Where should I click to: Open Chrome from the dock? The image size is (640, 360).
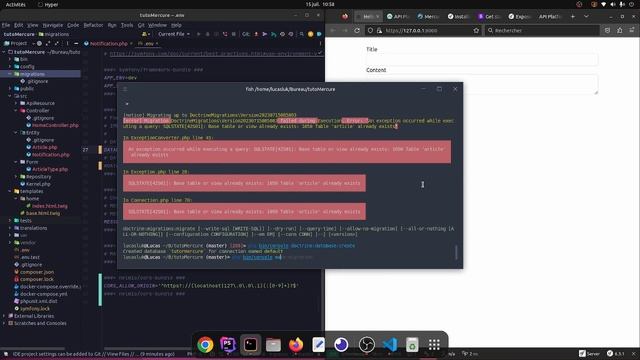click(x=205, y=344)
